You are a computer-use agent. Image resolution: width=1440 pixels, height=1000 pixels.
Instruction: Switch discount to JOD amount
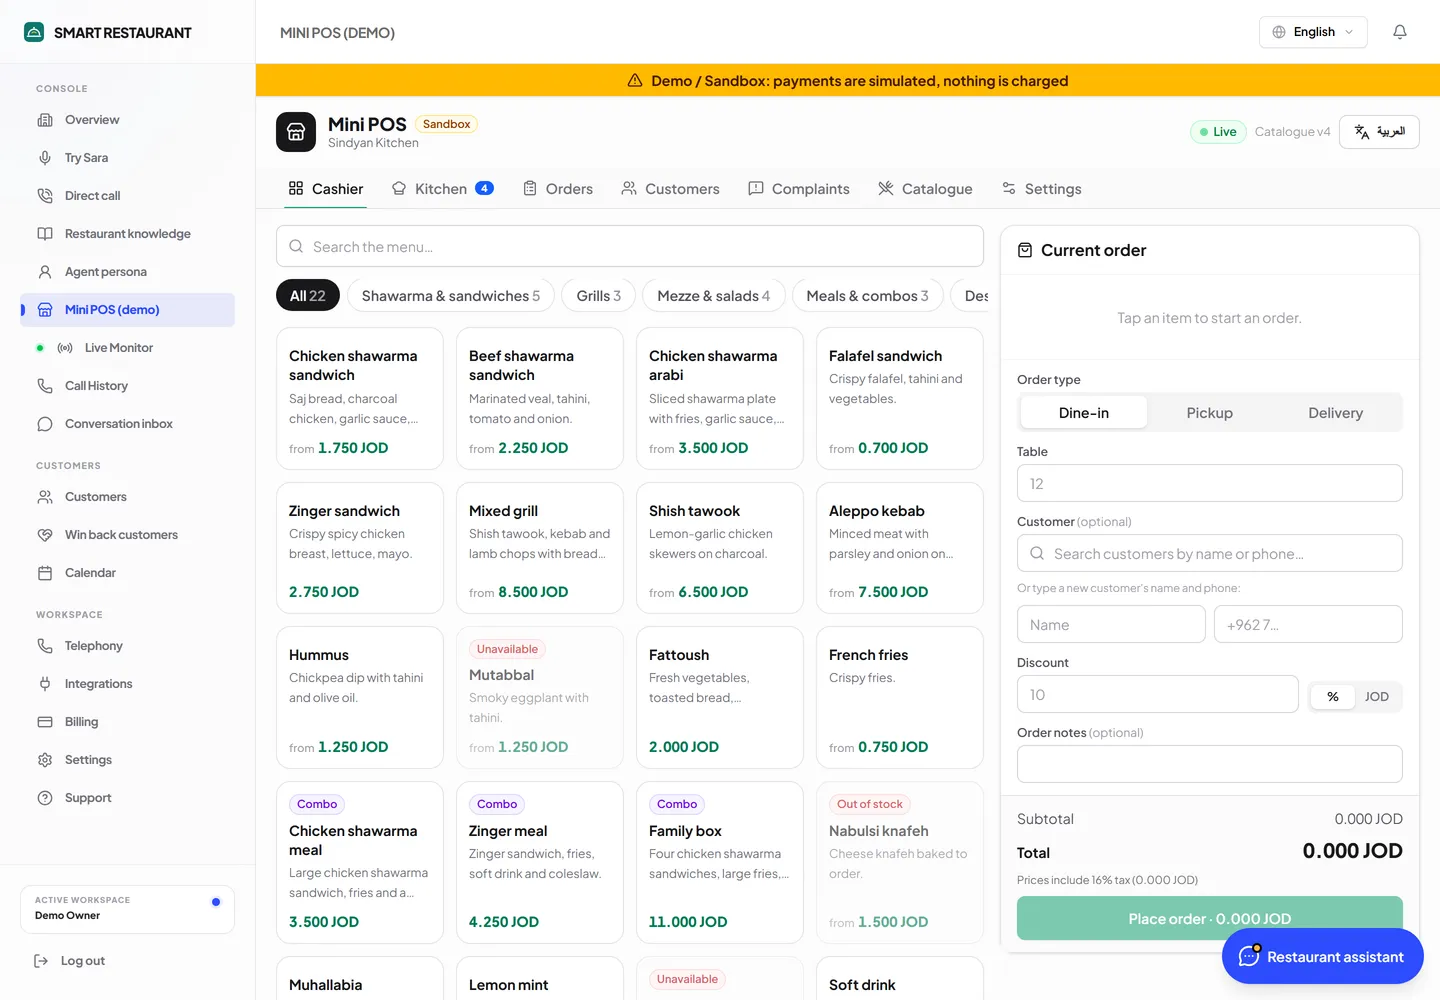(1377, 697)
